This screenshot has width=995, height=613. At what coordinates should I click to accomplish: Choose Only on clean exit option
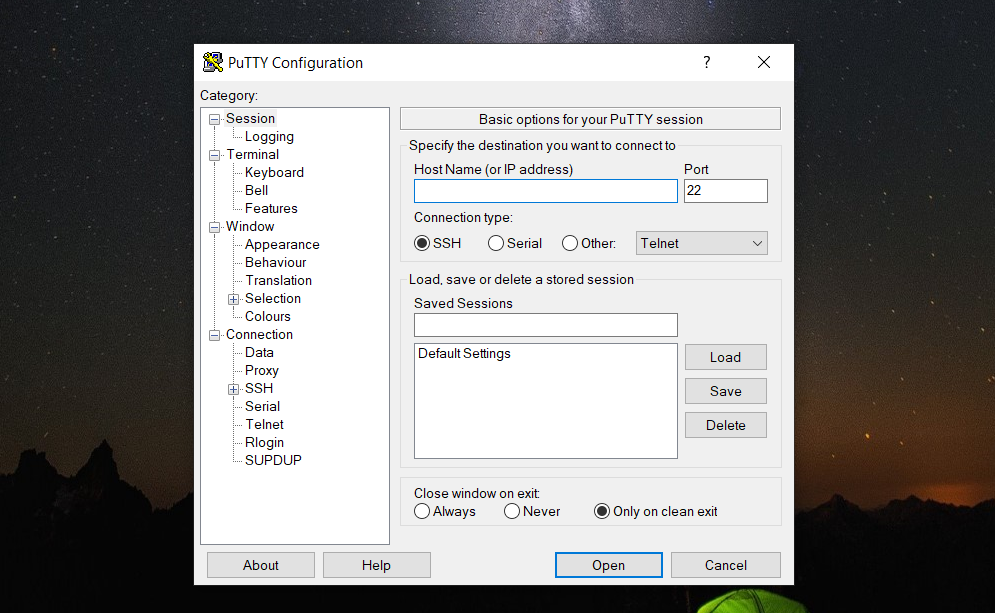click(x=602, y=511)
